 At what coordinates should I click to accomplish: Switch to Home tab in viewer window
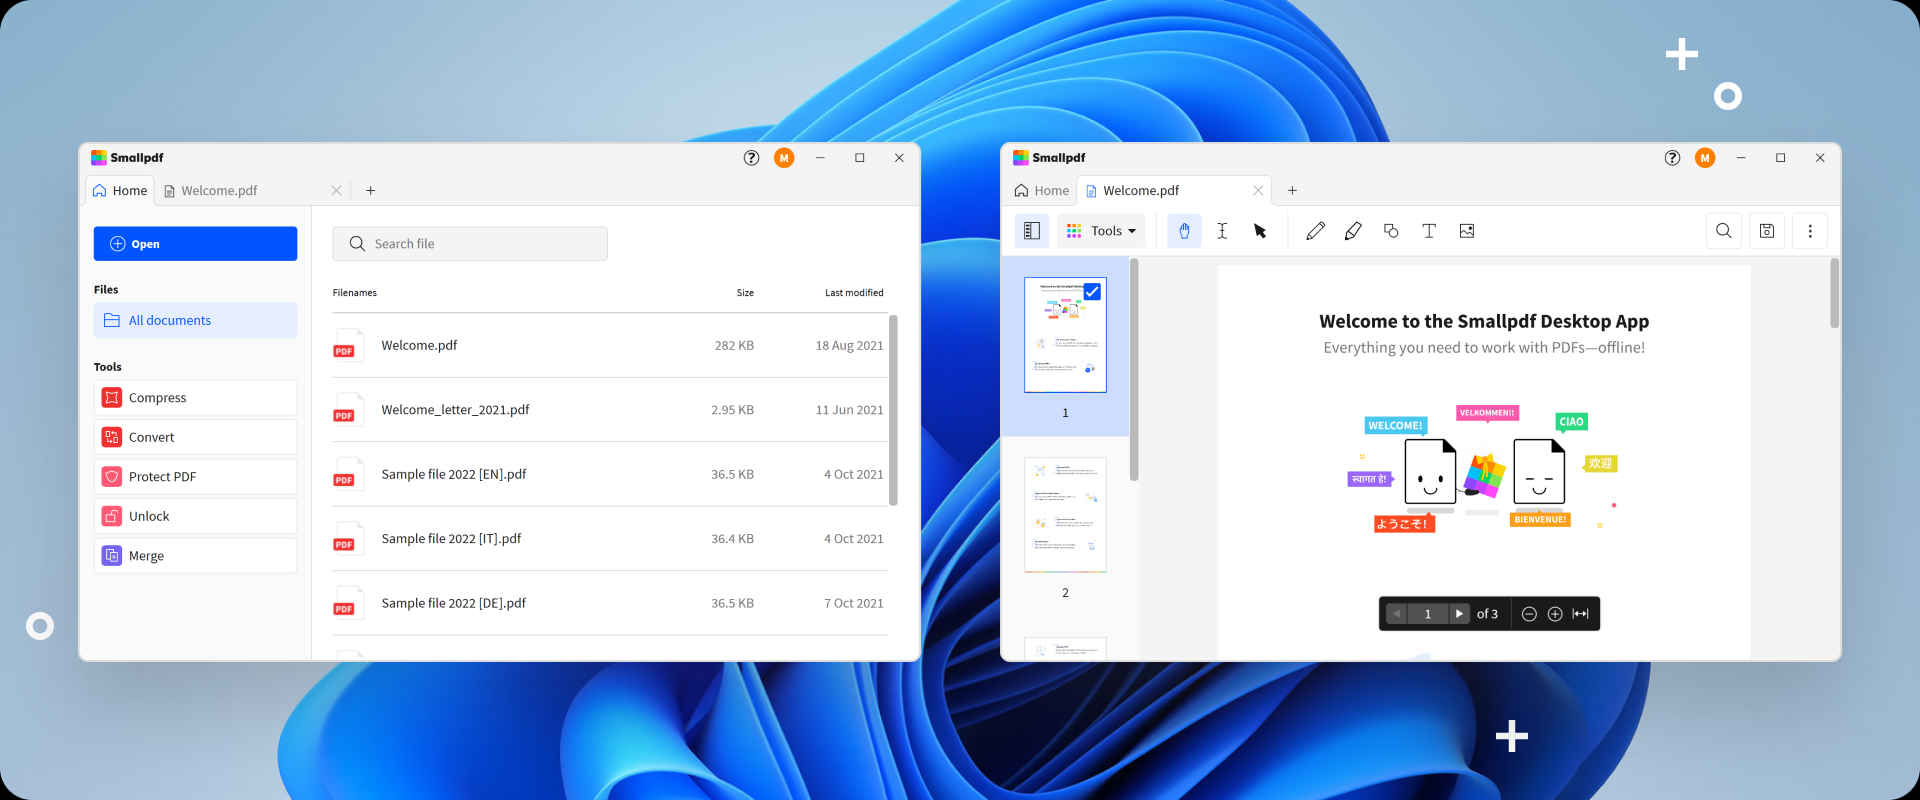1041,191
